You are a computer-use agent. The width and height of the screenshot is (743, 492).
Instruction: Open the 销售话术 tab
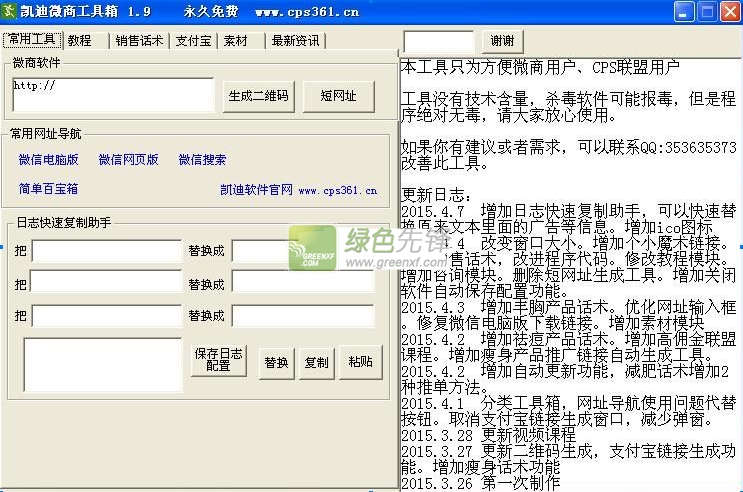click(x=139, y=41)
